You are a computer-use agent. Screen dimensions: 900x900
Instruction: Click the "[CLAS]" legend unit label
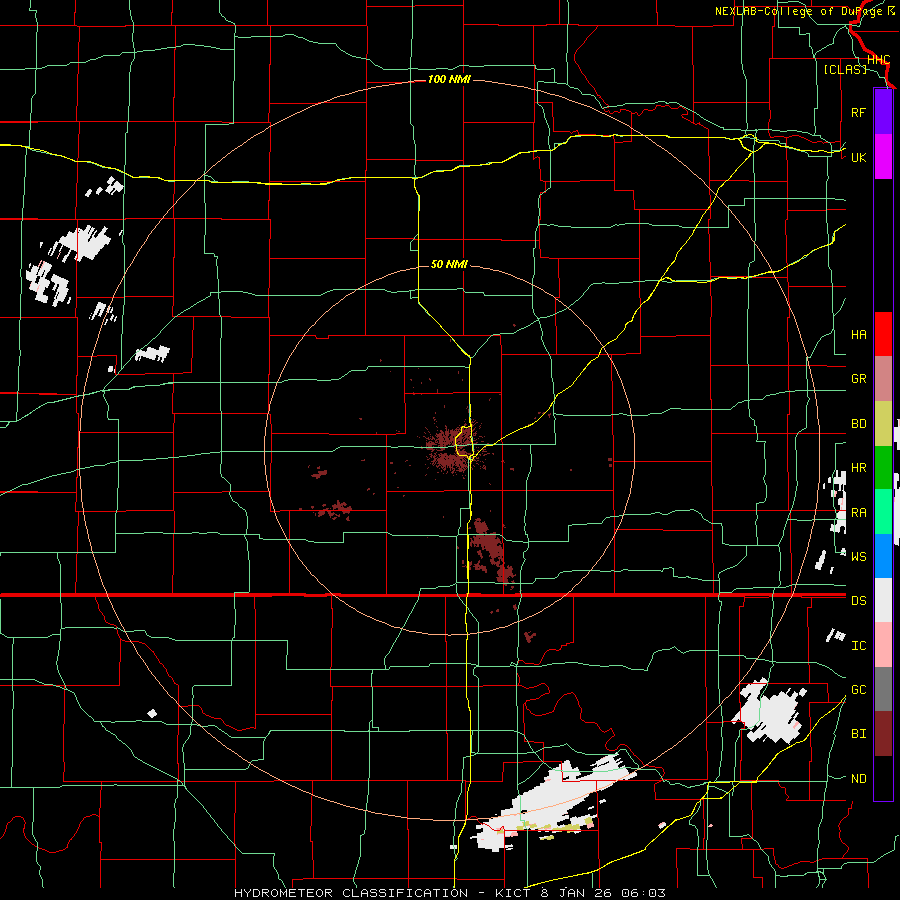click(845, 69)
